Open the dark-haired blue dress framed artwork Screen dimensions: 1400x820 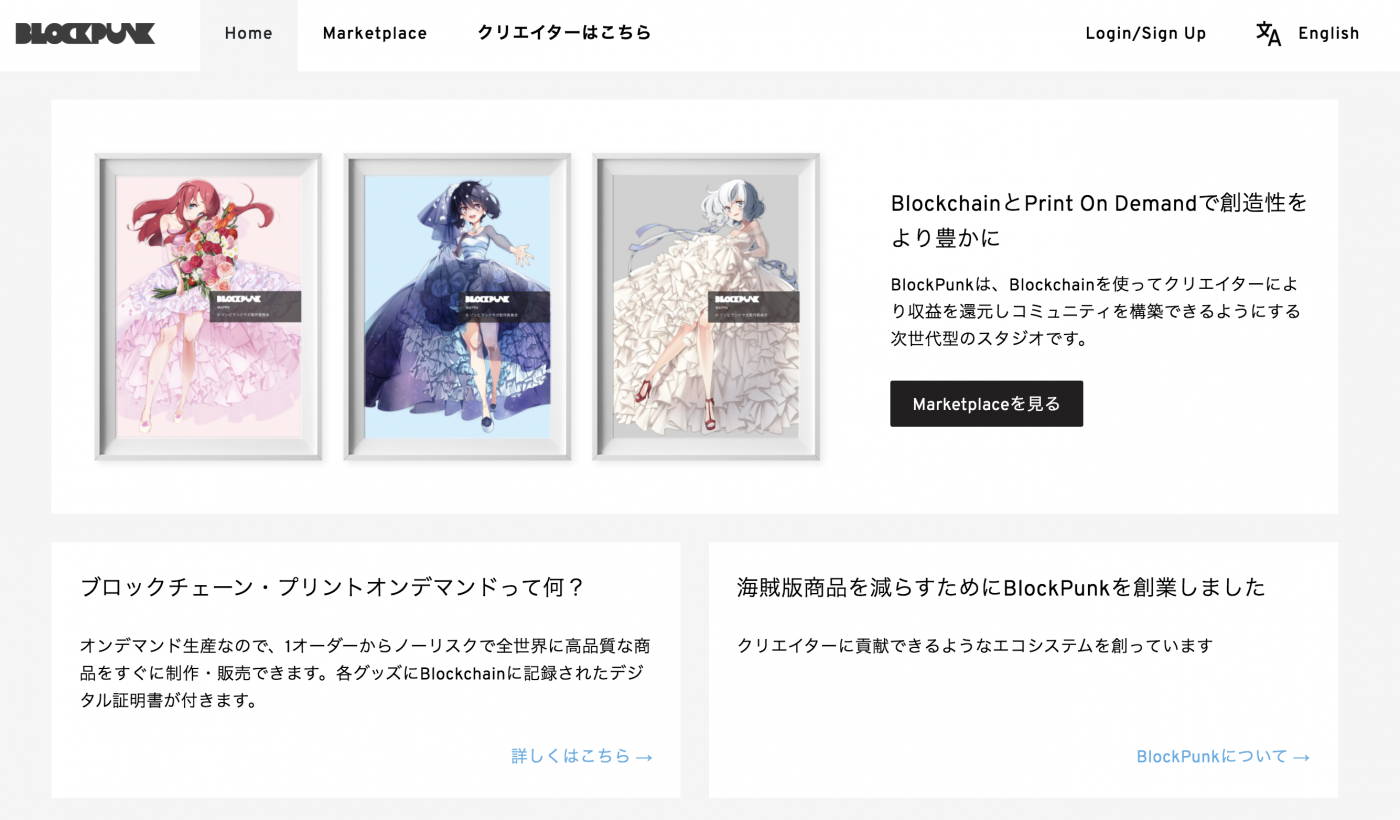[x=457, y=306]
